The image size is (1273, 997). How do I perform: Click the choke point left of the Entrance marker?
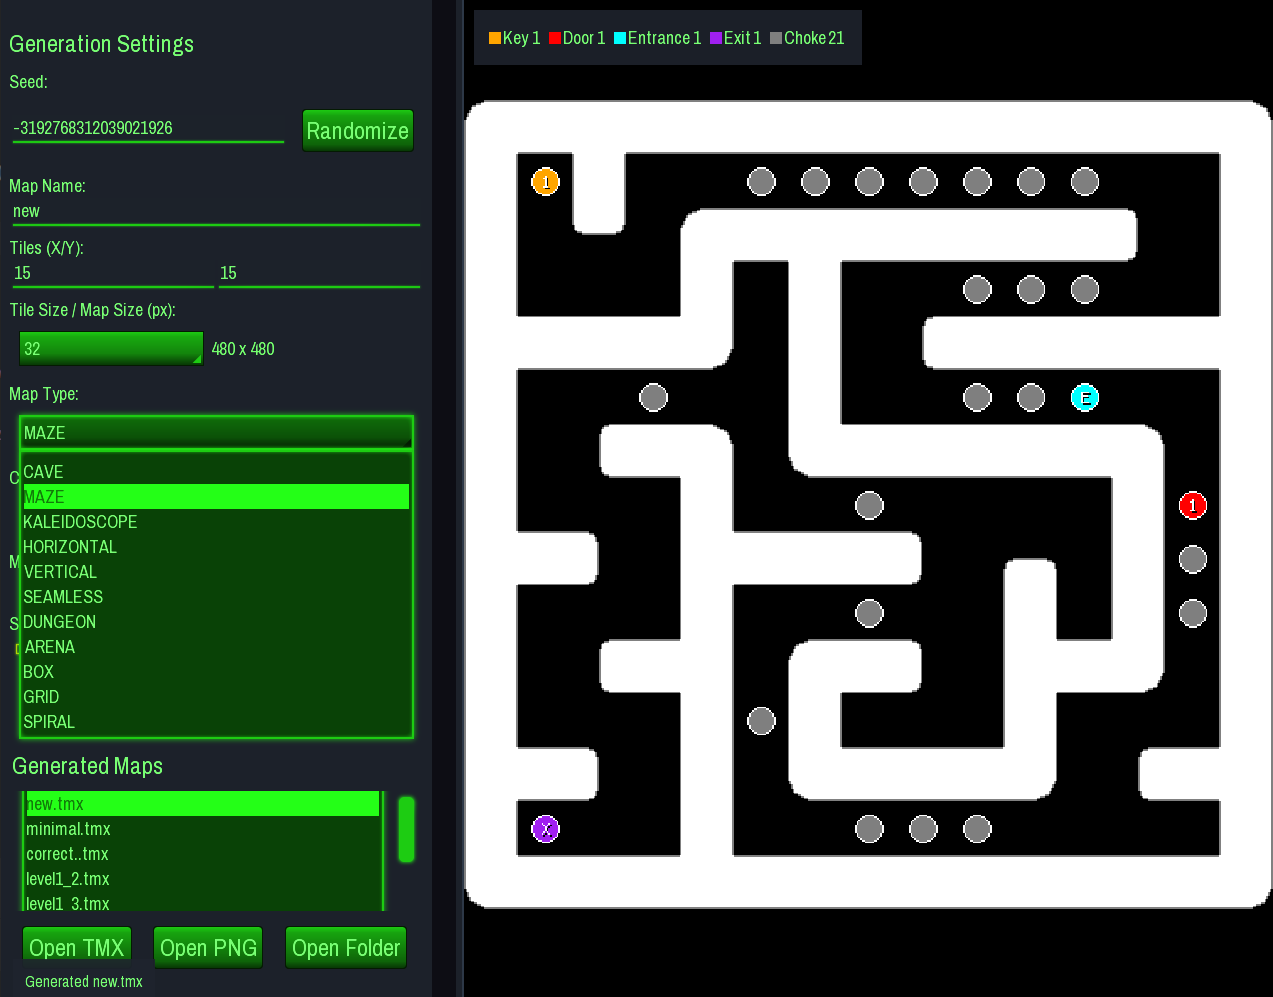point(1031,398)
